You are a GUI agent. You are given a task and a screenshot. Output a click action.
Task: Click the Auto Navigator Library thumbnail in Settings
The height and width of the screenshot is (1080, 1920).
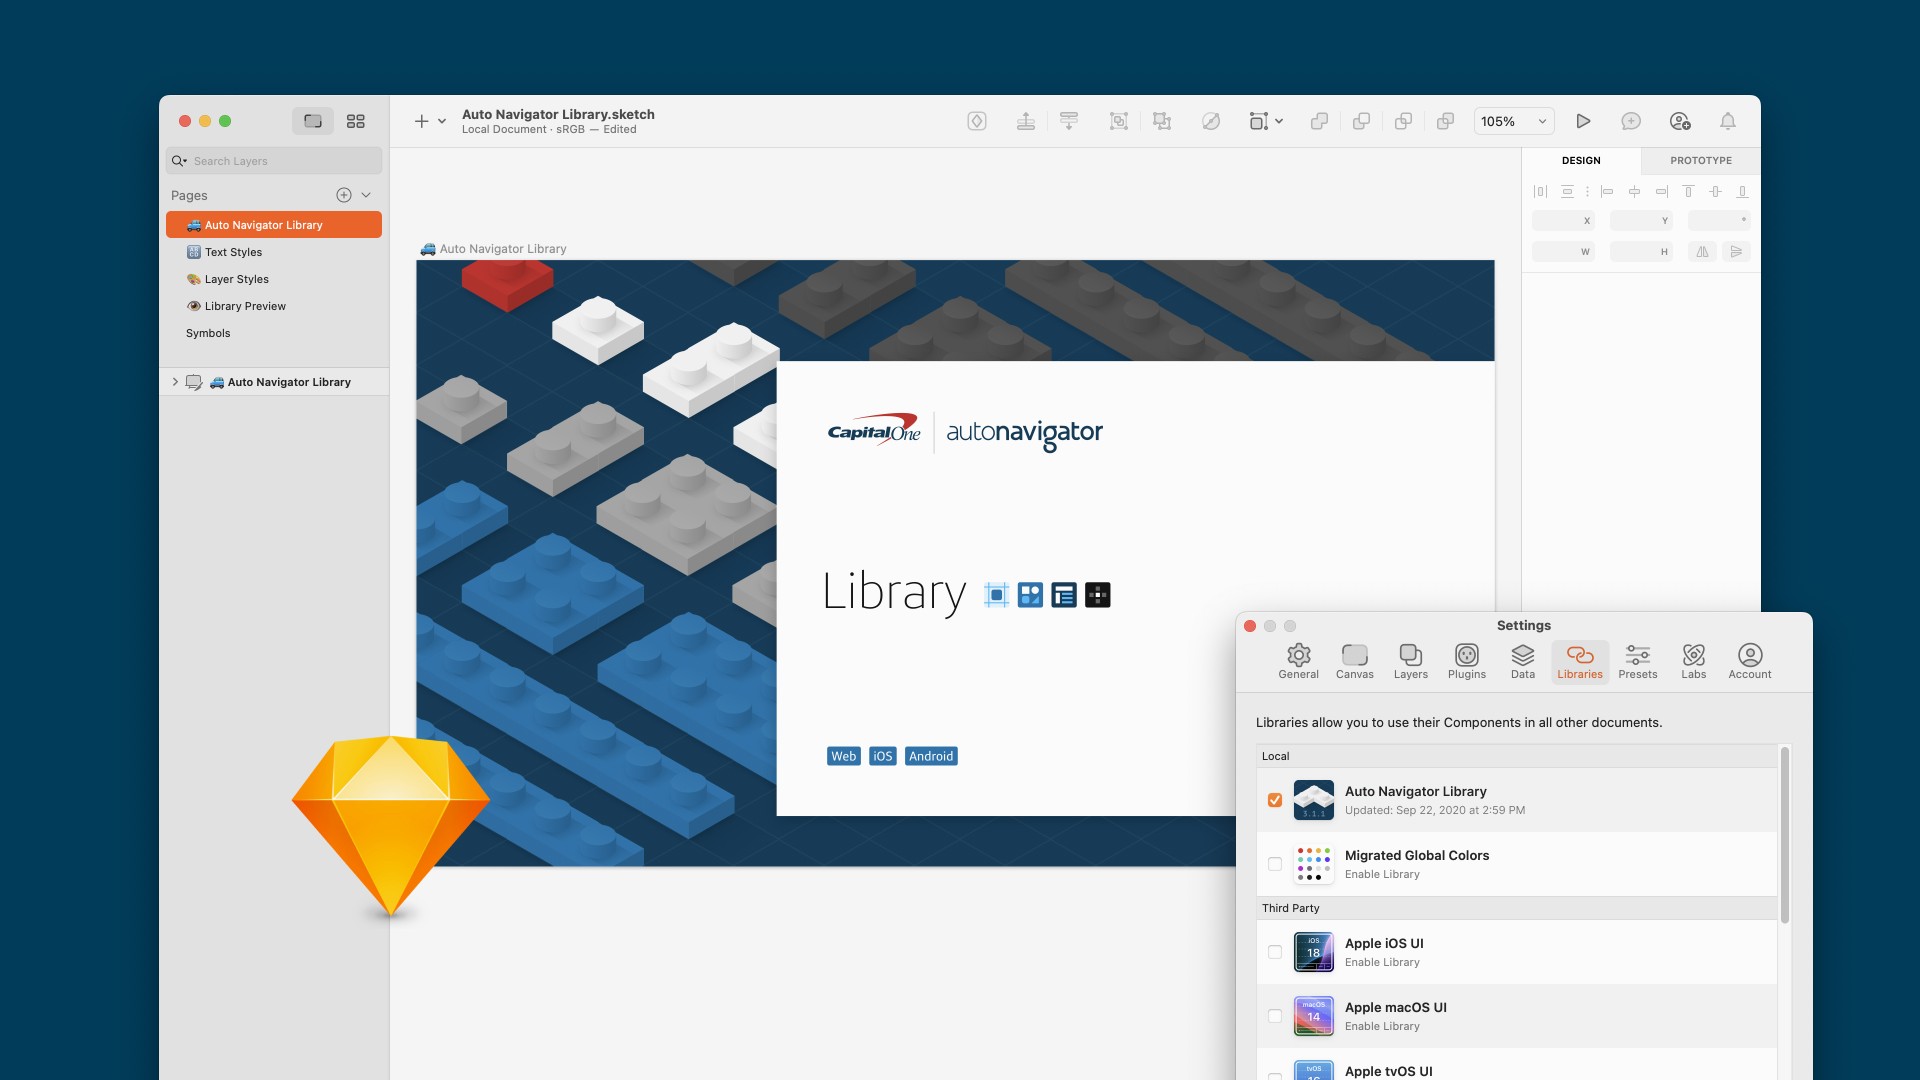[1314, 800]
